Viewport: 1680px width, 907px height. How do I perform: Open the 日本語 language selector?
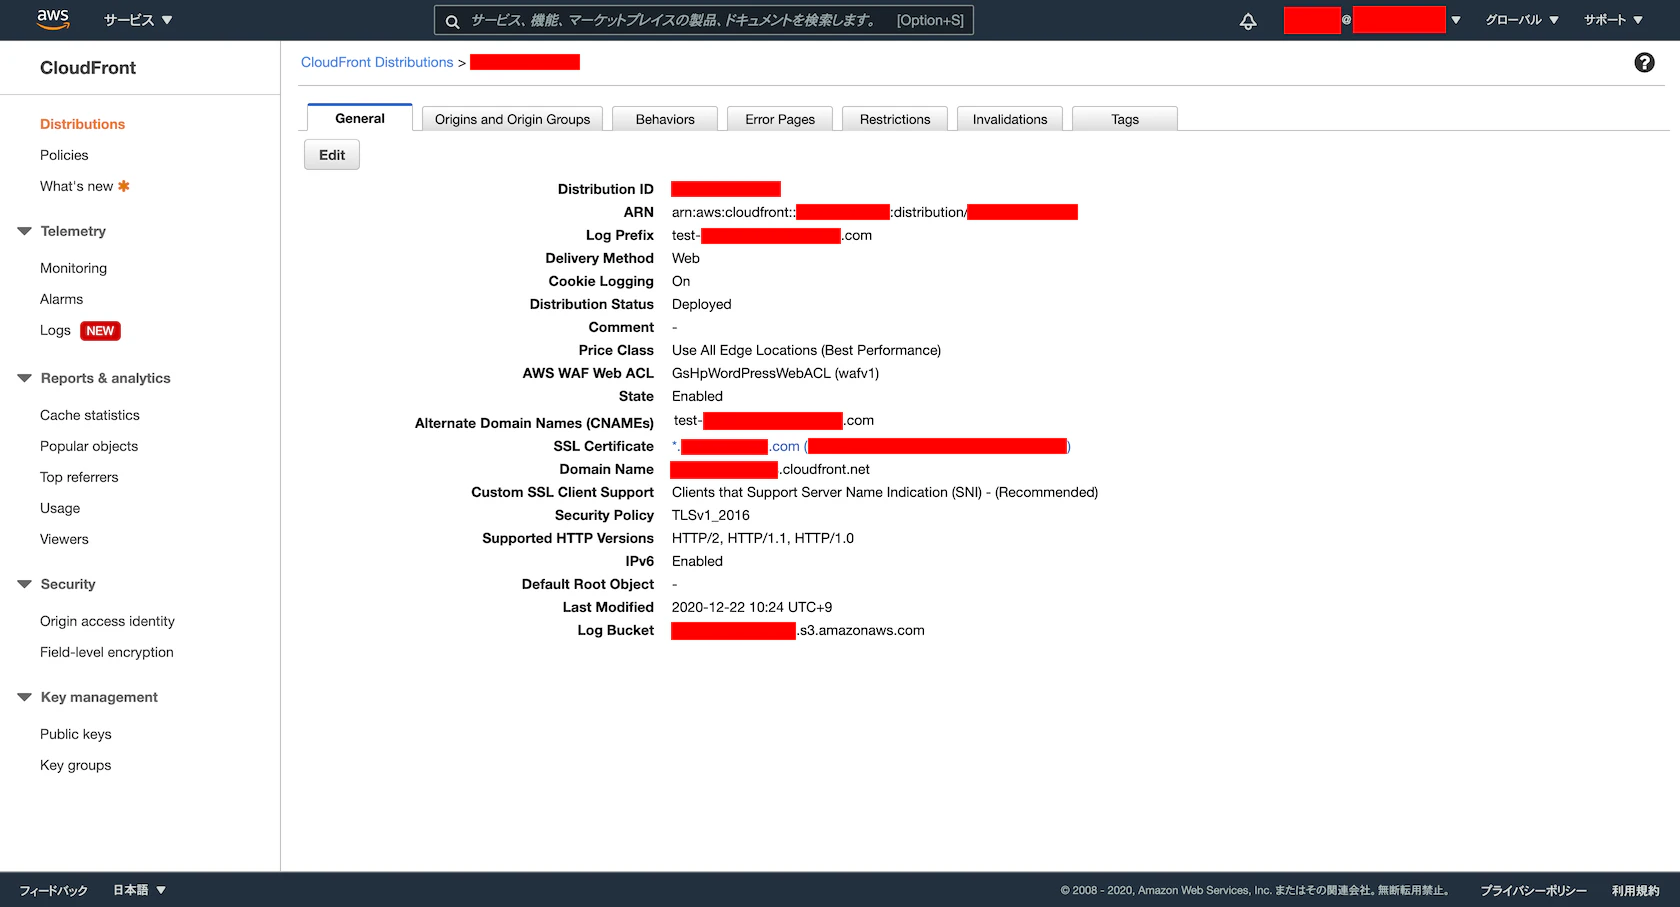coord(137,889)
